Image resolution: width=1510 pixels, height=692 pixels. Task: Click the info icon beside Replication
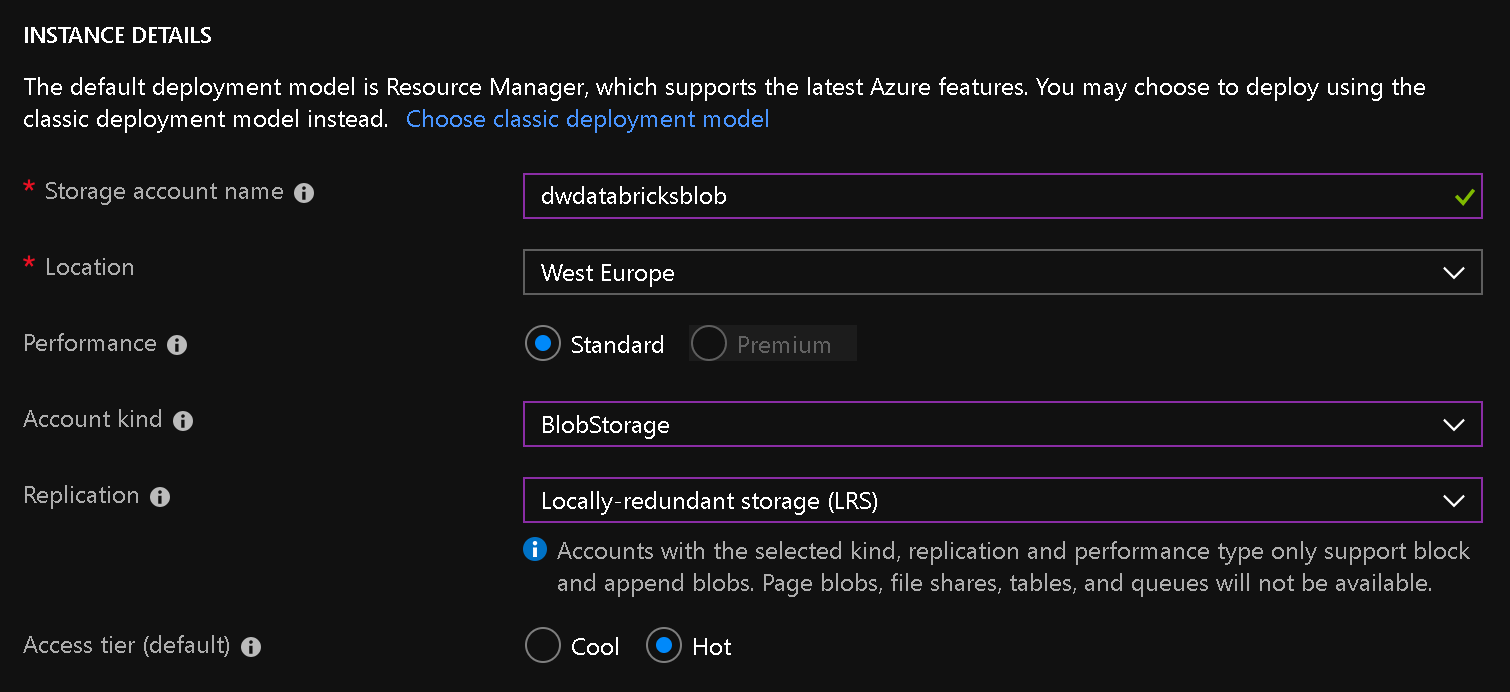click(160, 496)
